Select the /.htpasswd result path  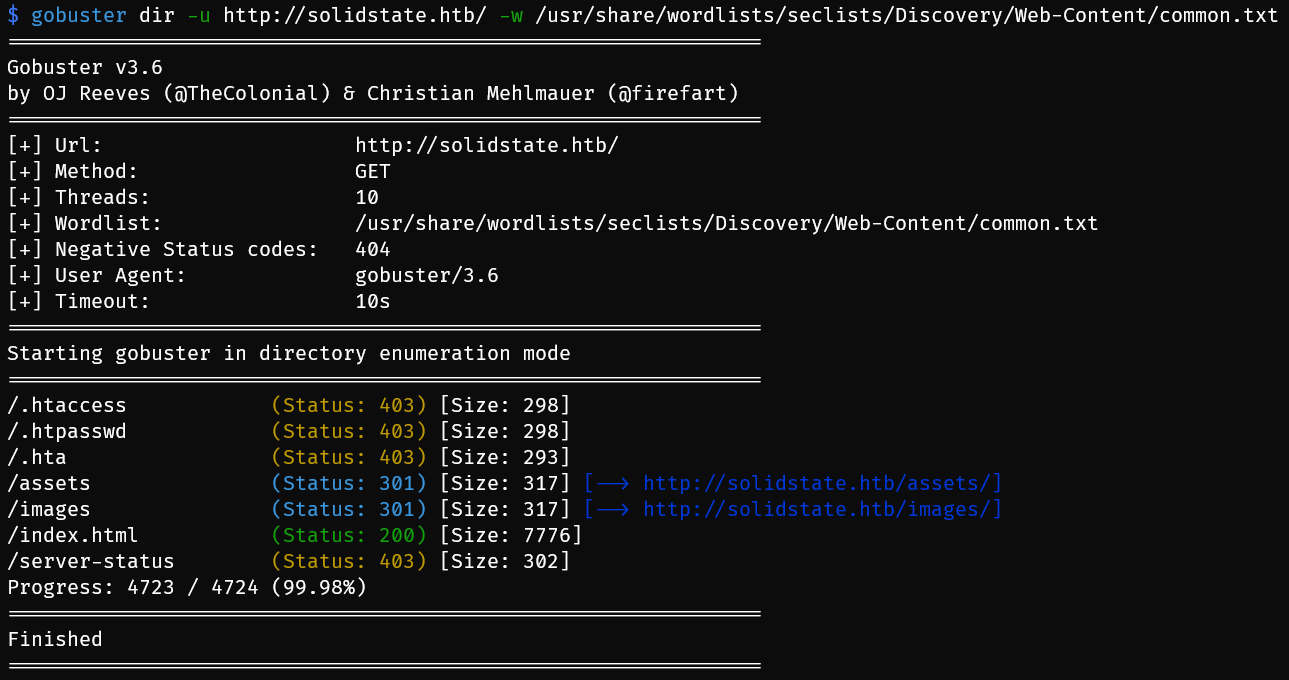67,431
